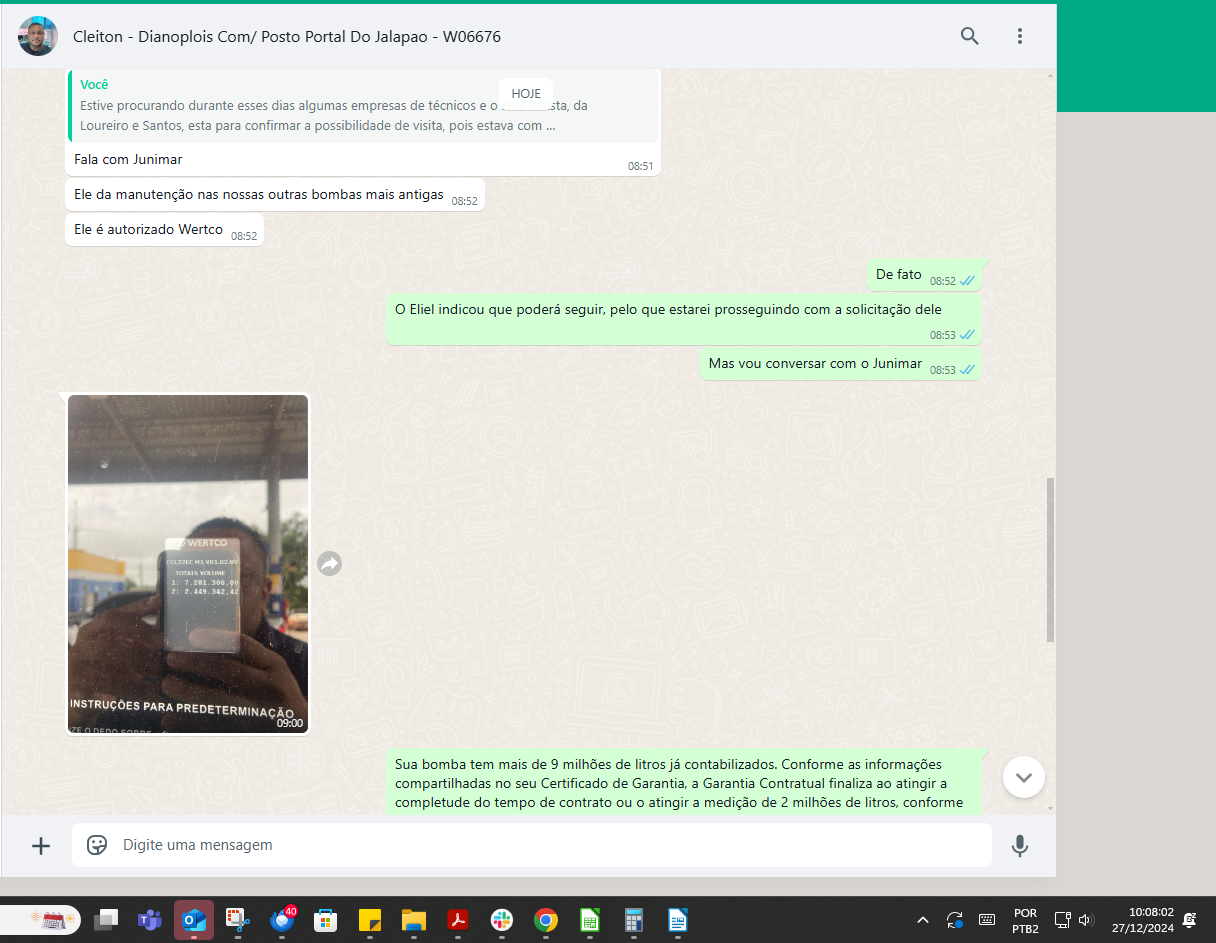Open search in the conversation

(x=969, y=36)
